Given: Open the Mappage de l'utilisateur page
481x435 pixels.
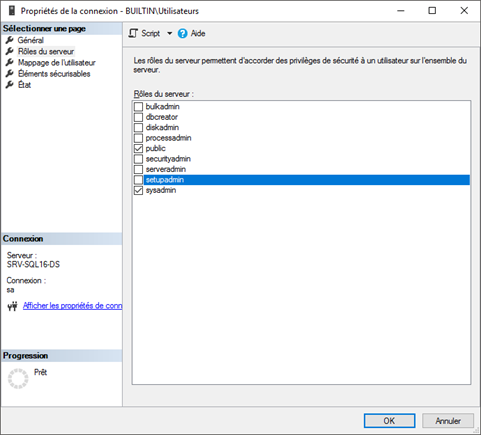Looking at the screenshot, I should click(57, 63).
